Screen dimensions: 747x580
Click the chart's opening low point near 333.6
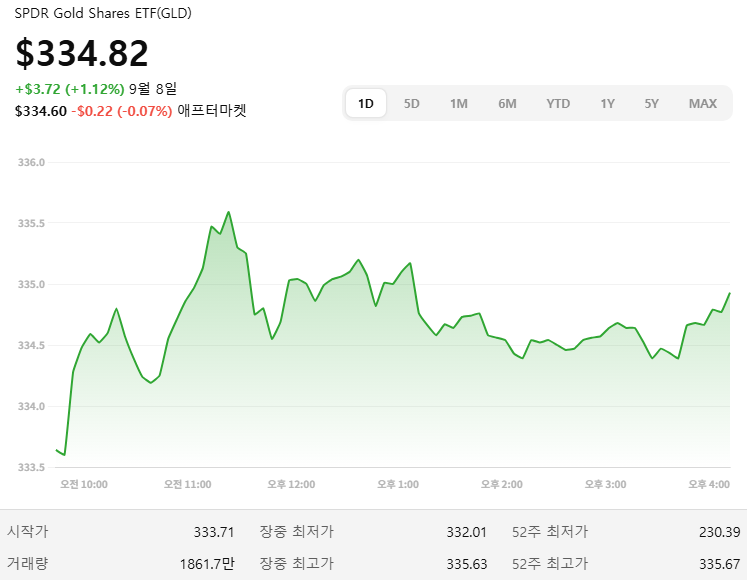64,455
